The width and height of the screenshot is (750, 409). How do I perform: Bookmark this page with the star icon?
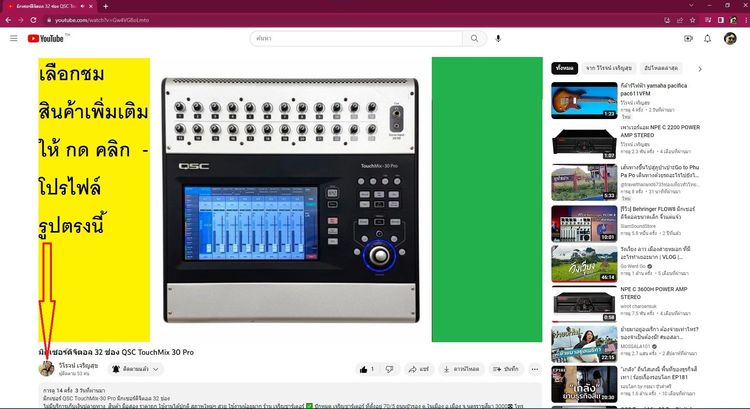692,20
